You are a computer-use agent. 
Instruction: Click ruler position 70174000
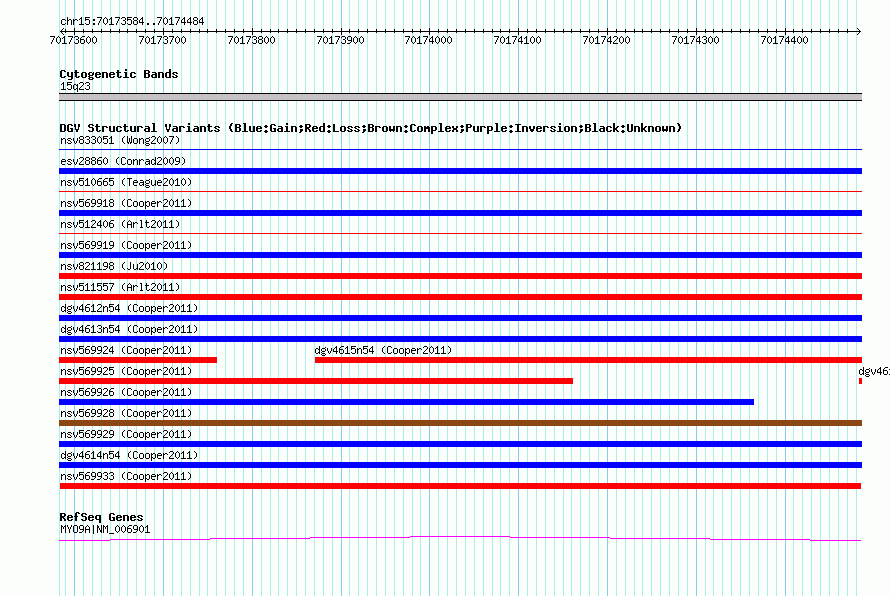coord(429,40)
